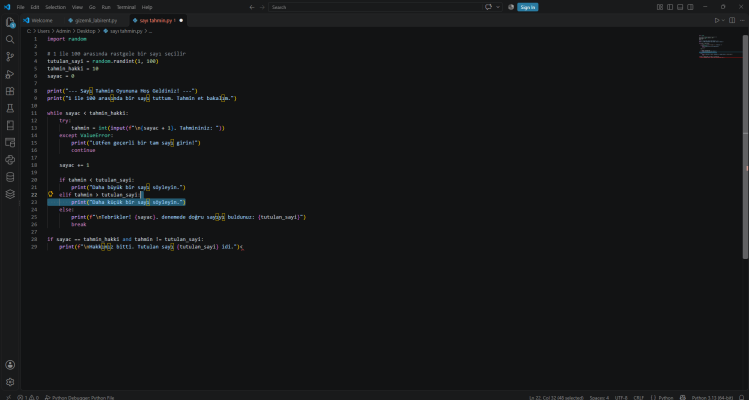The width and height of the screenshot is (749, 400).
Task: Open the Run menu
Action: tap(106, 7)
